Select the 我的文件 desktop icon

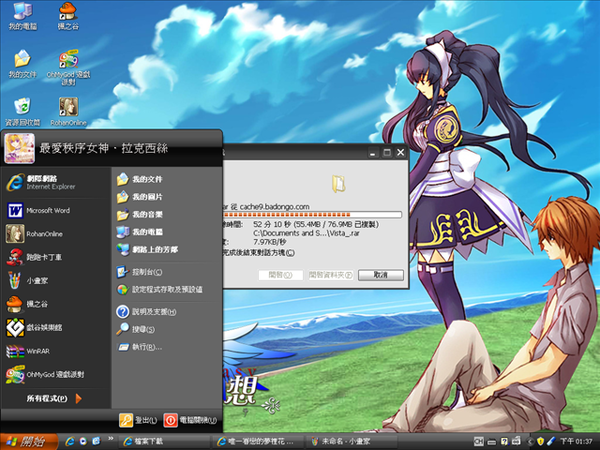tap(23, 64)
